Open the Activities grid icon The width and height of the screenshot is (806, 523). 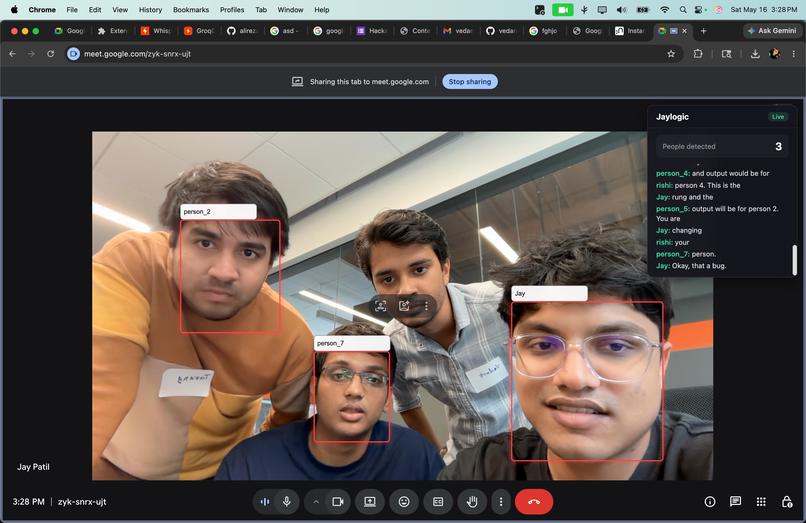(x=761, y=501)
